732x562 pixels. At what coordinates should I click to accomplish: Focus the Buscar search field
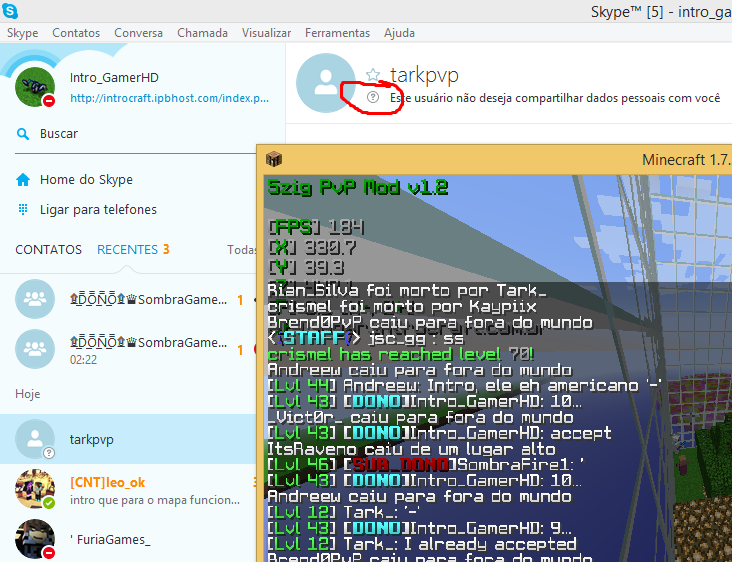(135, 134)
